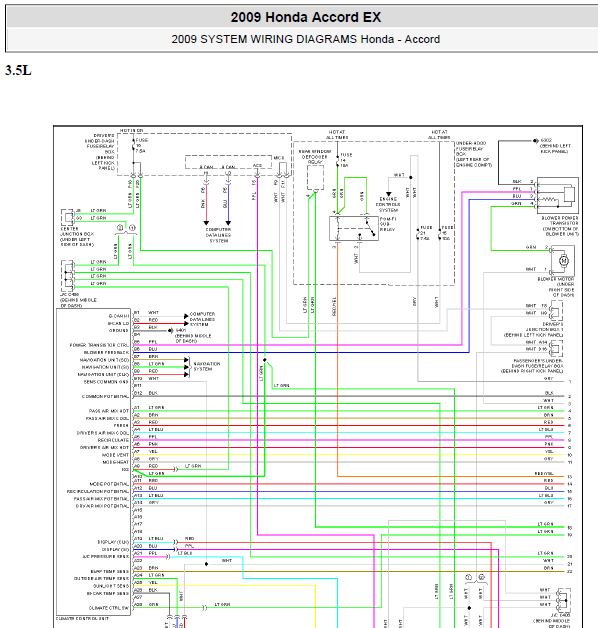The width and height of the screenshot is (598, 628).
Task: Select the engine controls system arrow
Action: click(x=389, y=194)
